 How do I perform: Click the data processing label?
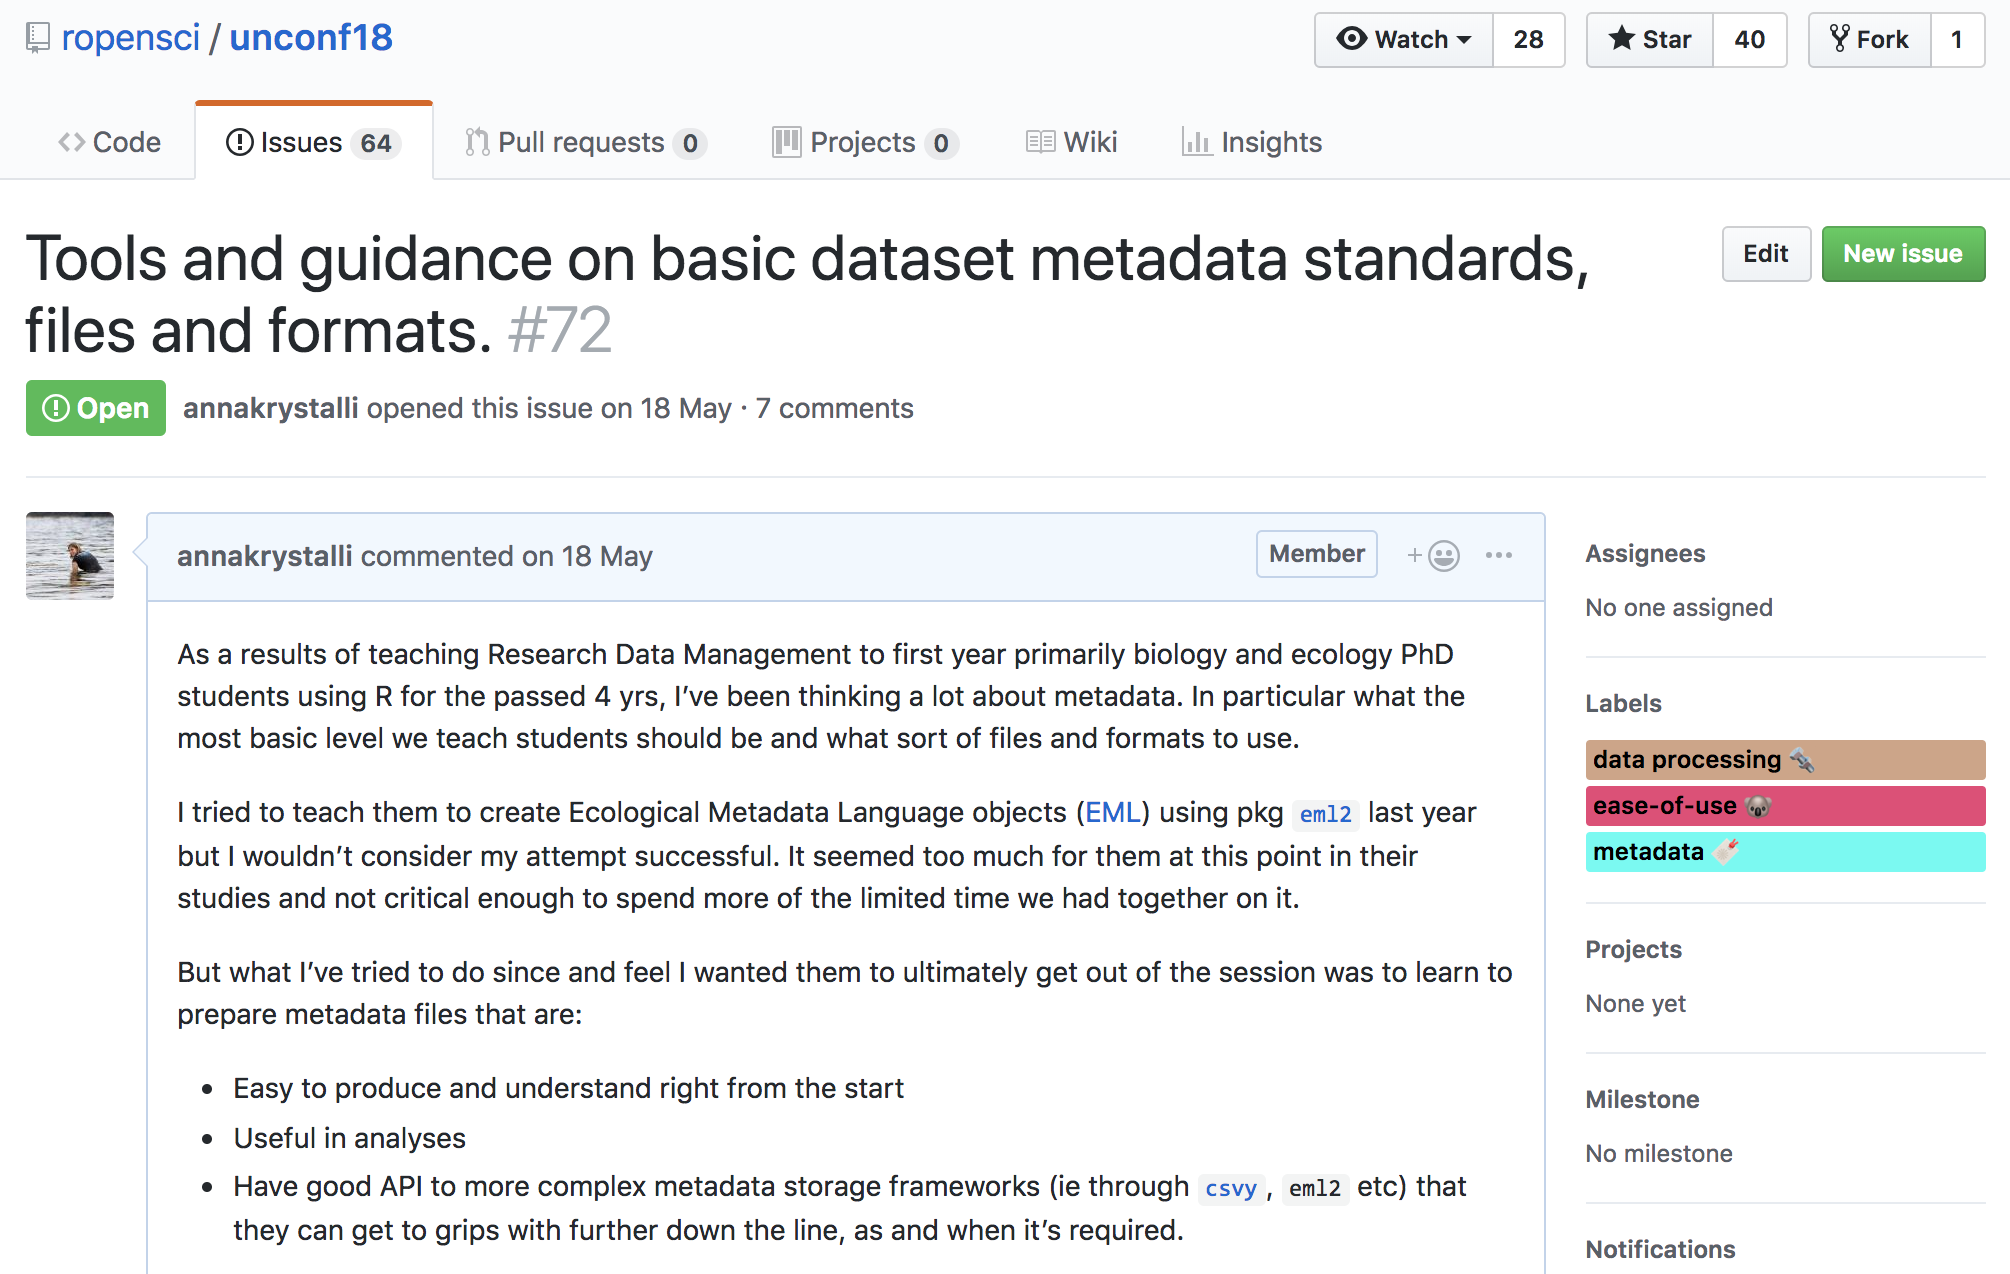(x=1784, y=760)
